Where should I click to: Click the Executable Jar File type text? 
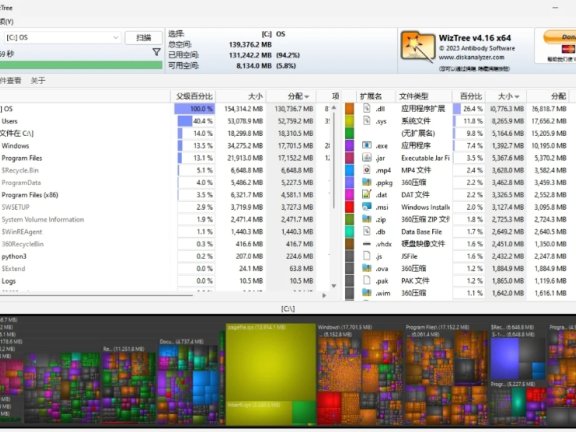(425, 158)
